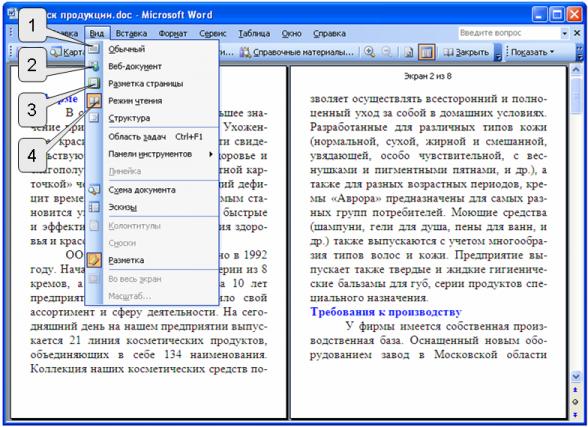This screenshot has height=427, width=588.
Task: Click the Экран 2 из 8 label
Action: (x=428, y=76)
